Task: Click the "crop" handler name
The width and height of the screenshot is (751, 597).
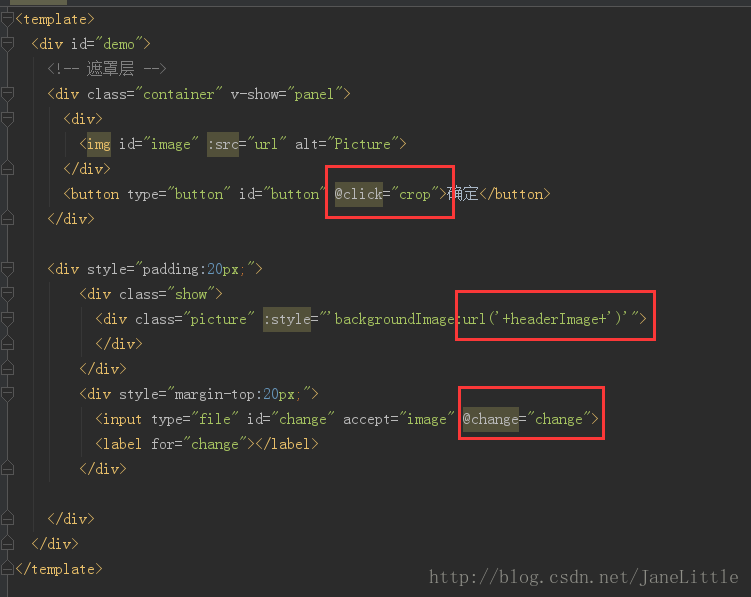Action: coord(415,194)
